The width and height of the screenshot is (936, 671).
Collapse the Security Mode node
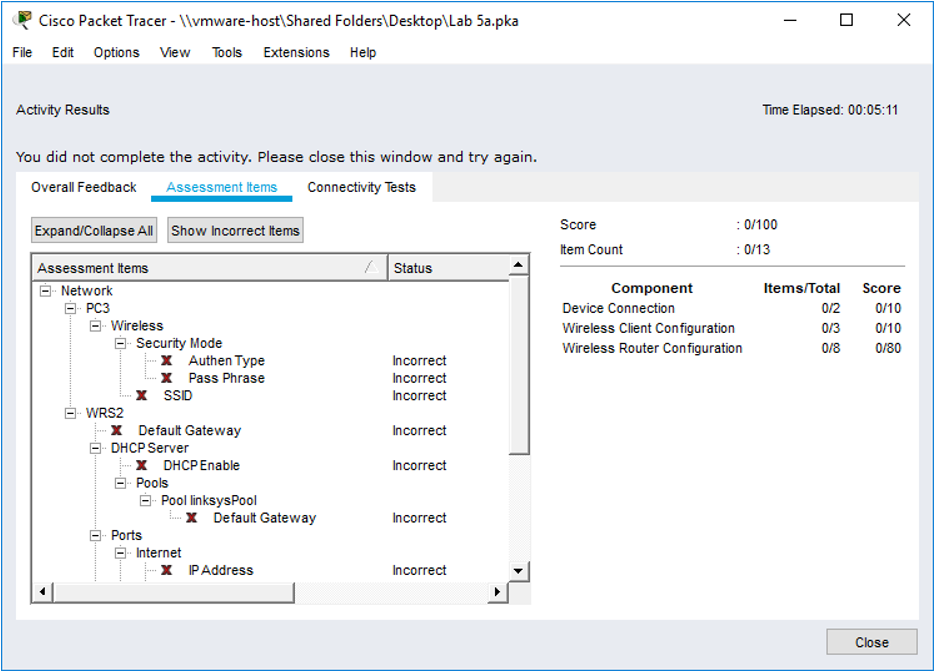pyautogui.click(x=120, y=343)
